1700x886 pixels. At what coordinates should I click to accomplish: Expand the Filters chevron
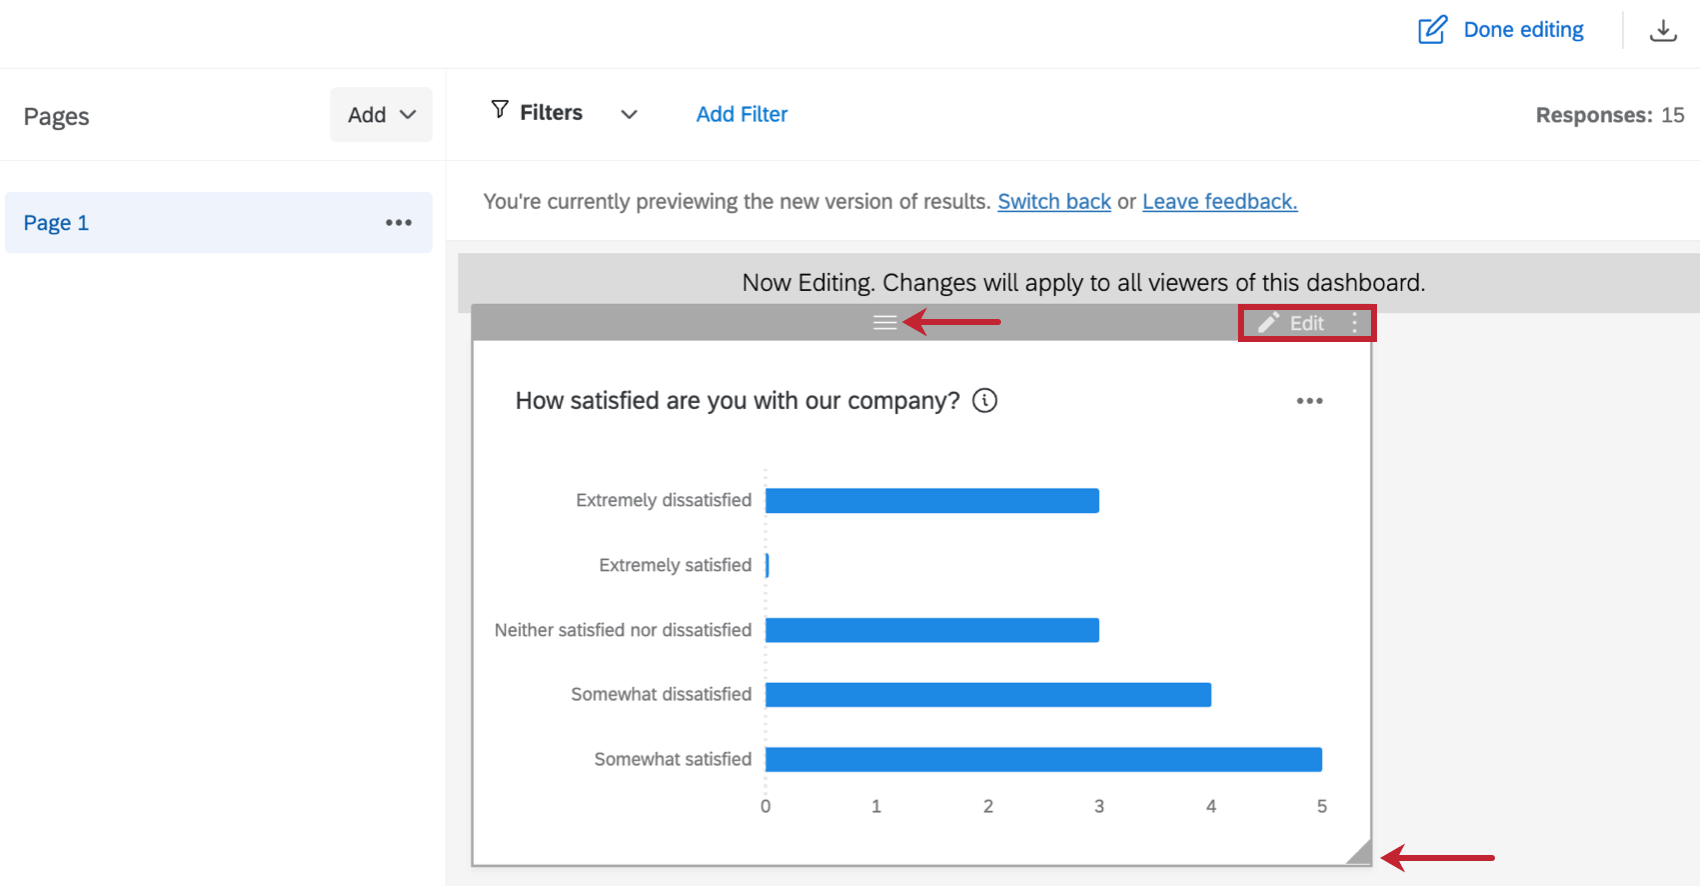click(629, 114)
